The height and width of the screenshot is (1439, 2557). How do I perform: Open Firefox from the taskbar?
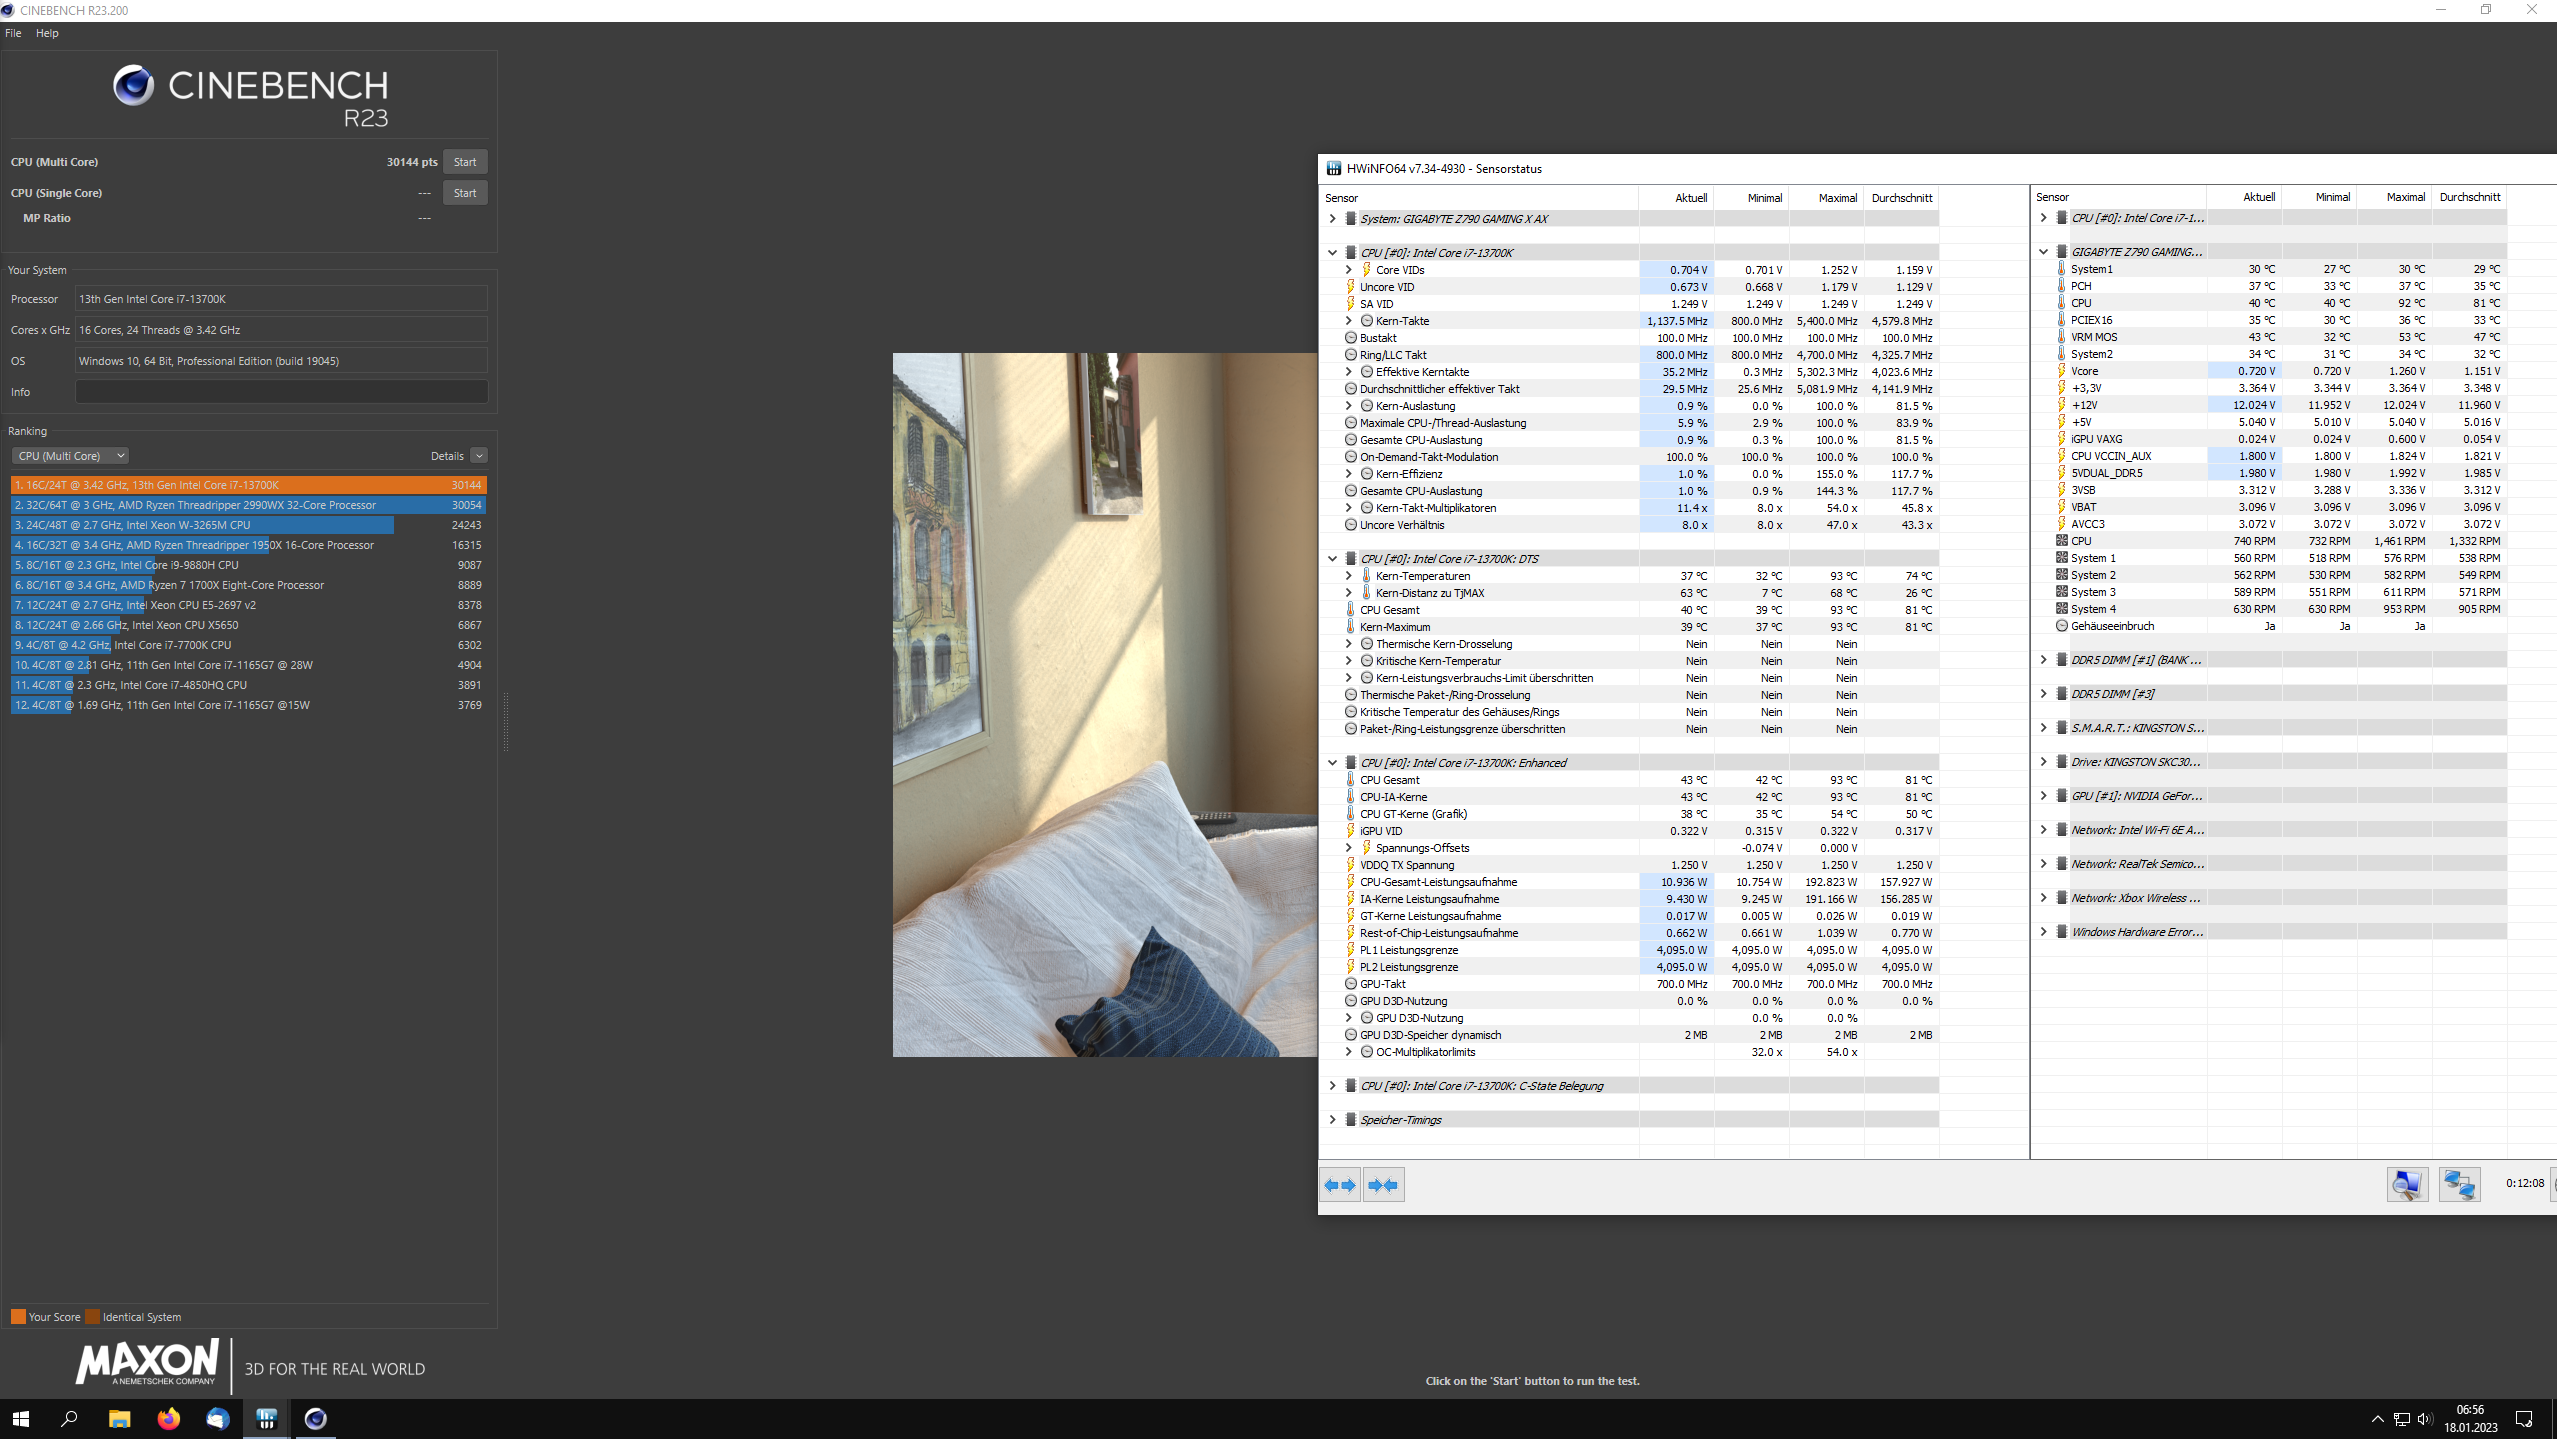click(168, 1418)
